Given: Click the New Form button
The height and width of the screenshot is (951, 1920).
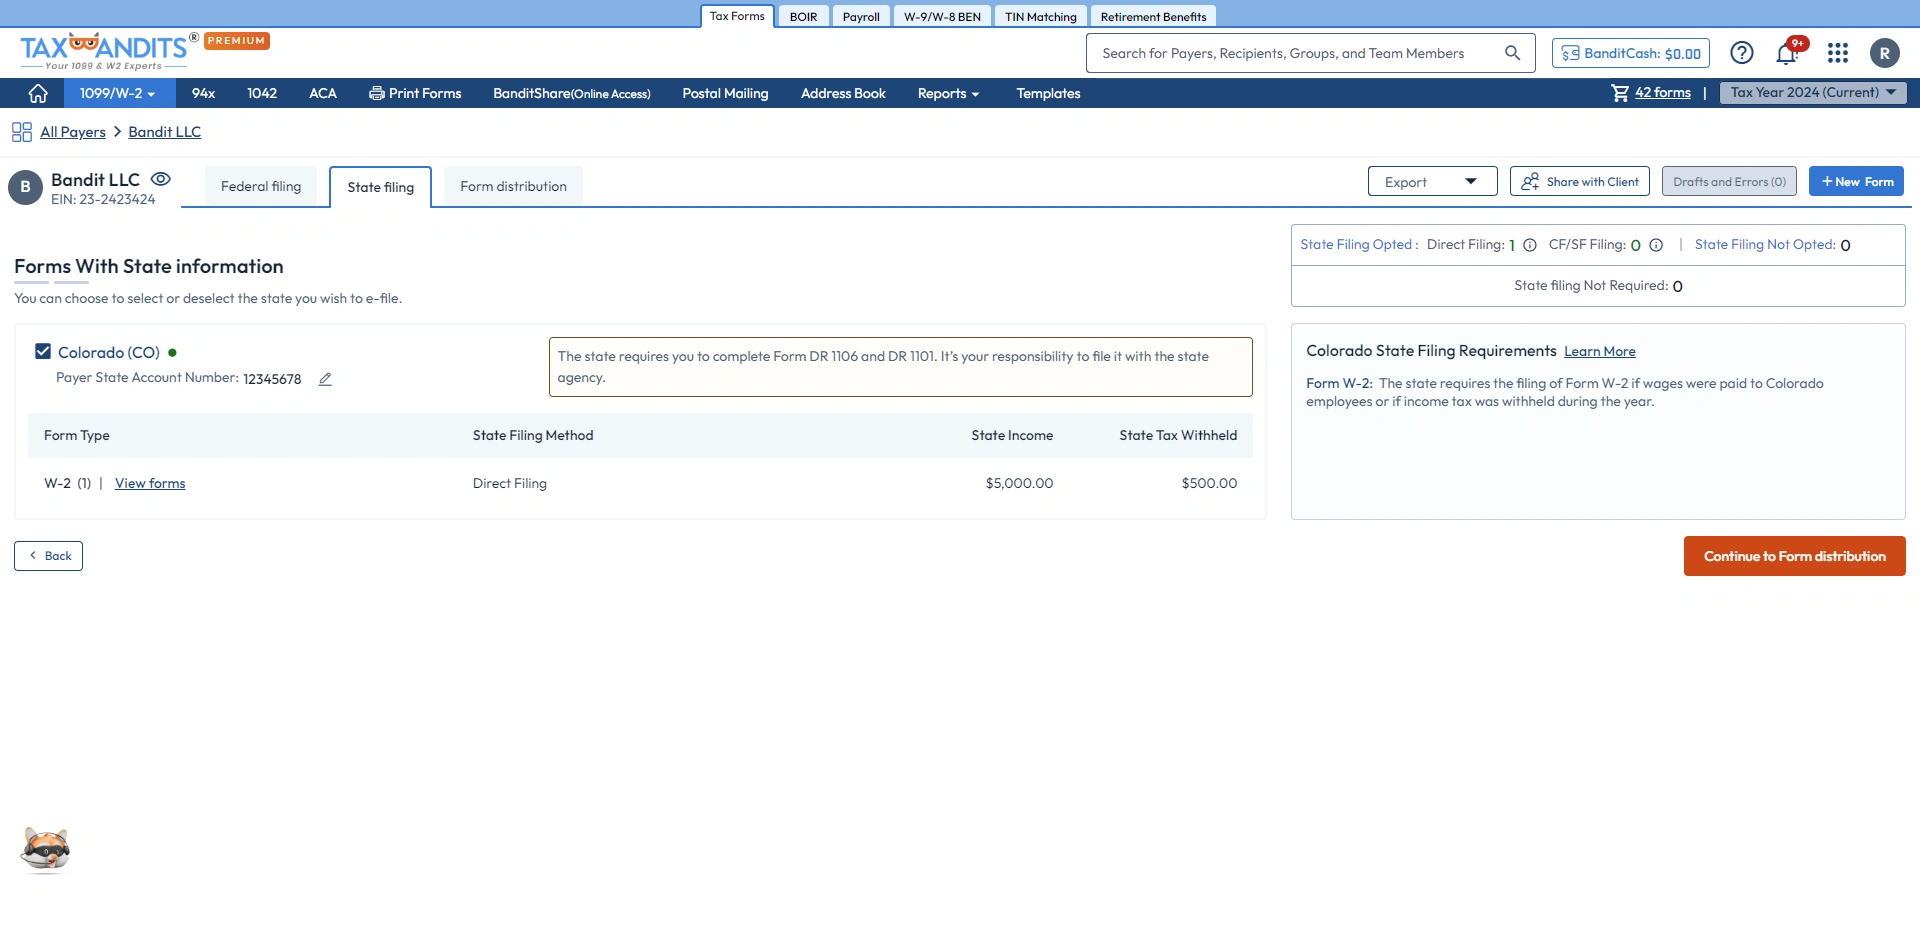Looking at the screenshot, I should [x=1856, y=181].
